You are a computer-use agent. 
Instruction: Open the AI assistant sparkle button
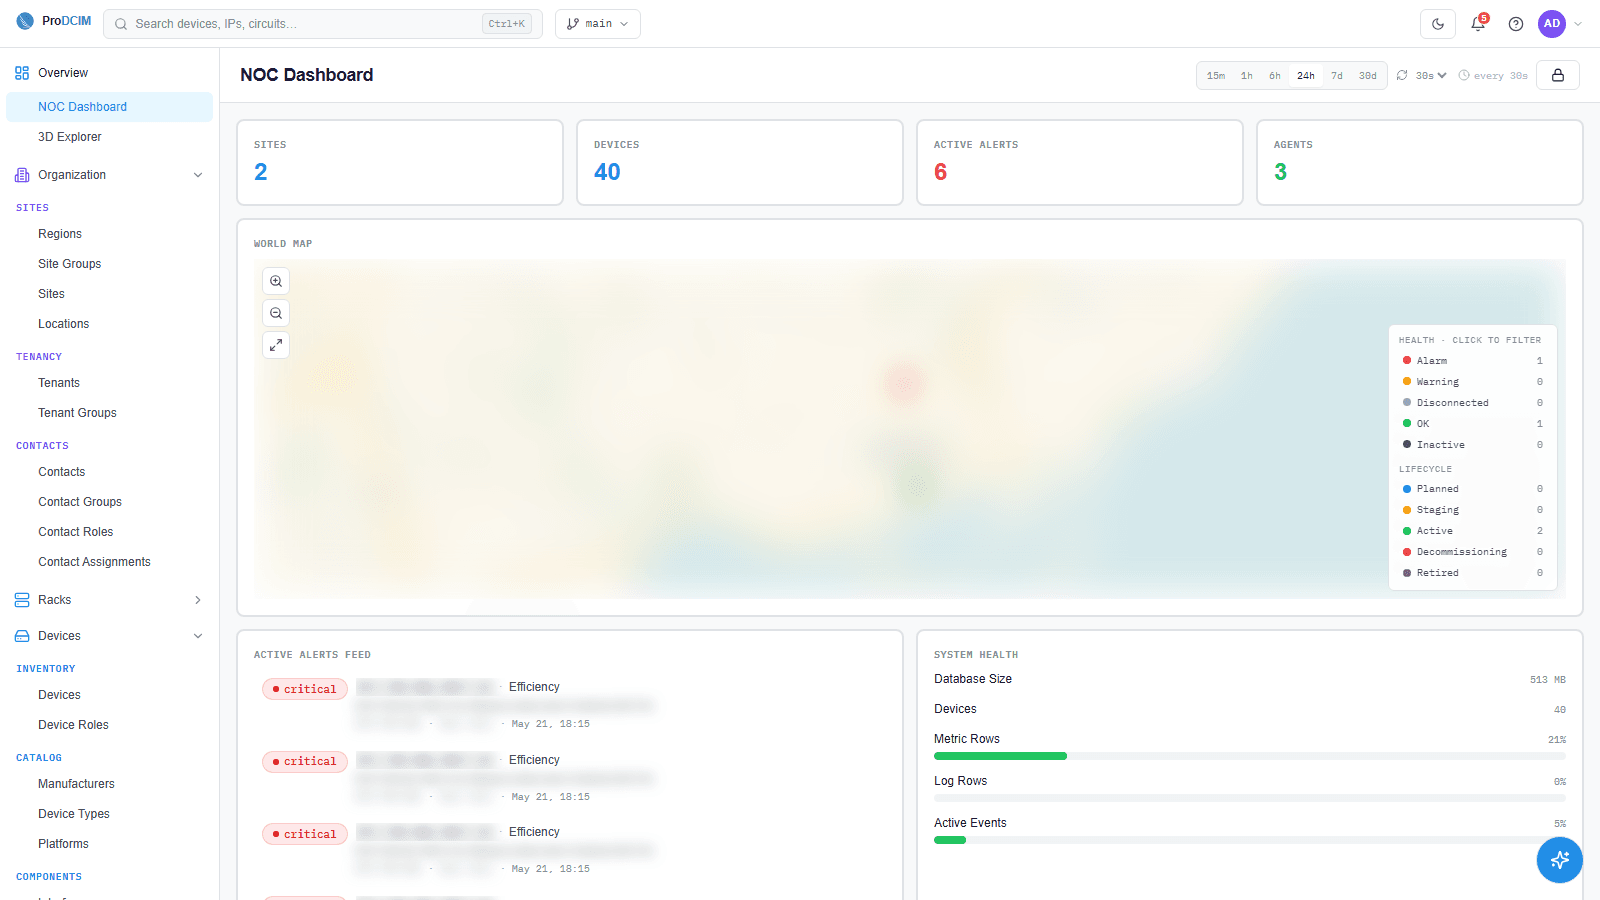coord(1560,860)
